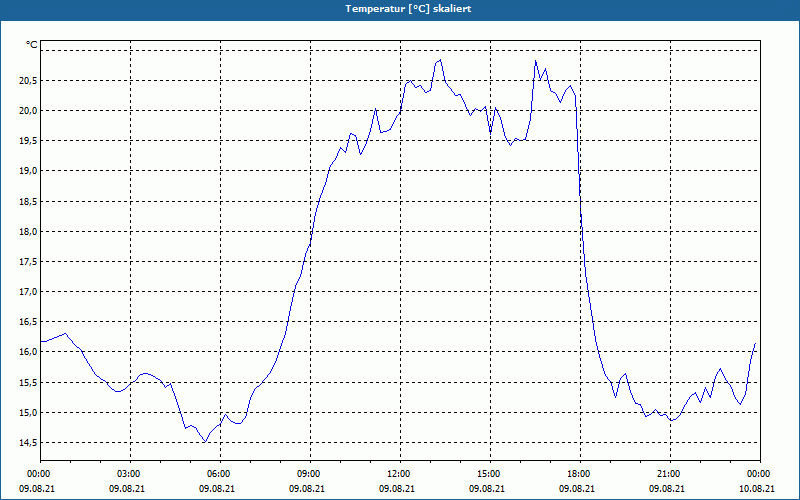Screen dimensions: 800x500
Task: Select the 16,0 y-axis value
Action: [29, 352]
